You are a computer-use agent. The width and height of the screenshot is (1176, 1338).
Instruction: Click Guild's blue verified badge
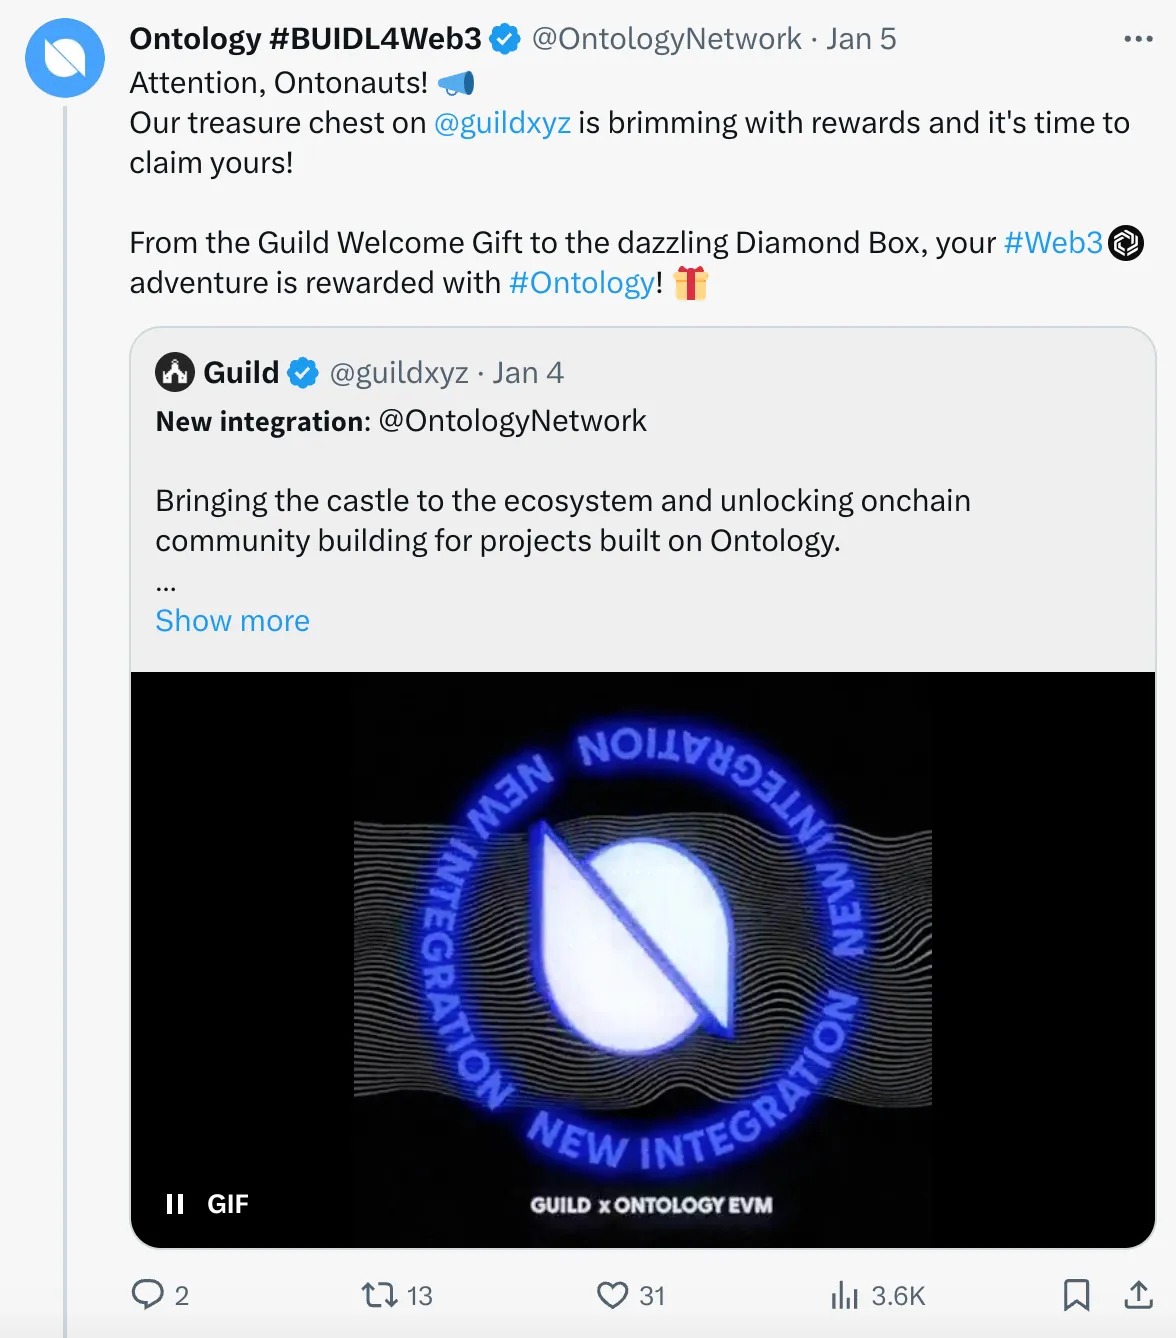303,373
